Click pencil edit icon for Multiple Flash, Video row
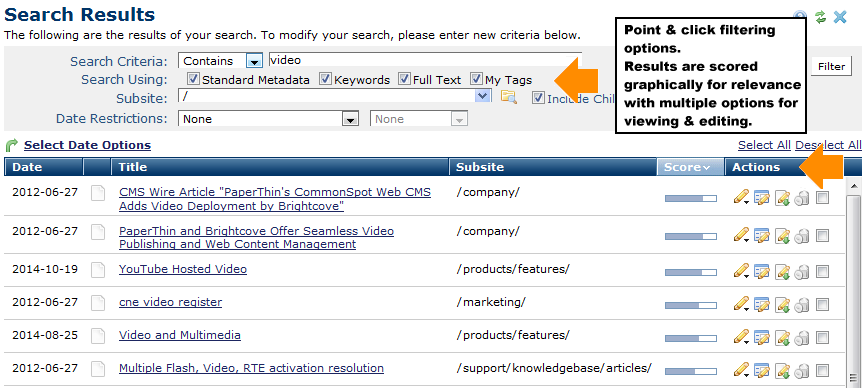 coord(741,370)
